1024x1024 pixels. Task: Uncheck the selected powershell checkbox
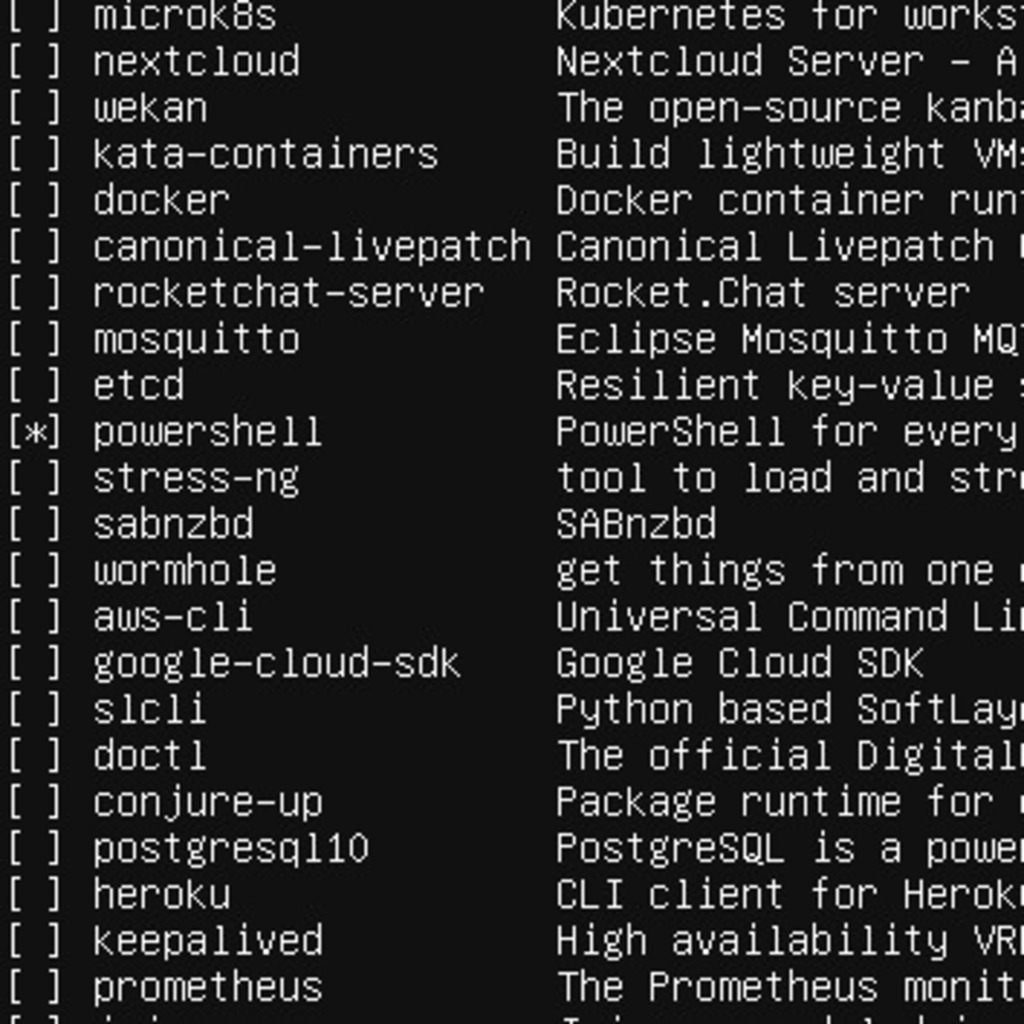click(35, 432)
